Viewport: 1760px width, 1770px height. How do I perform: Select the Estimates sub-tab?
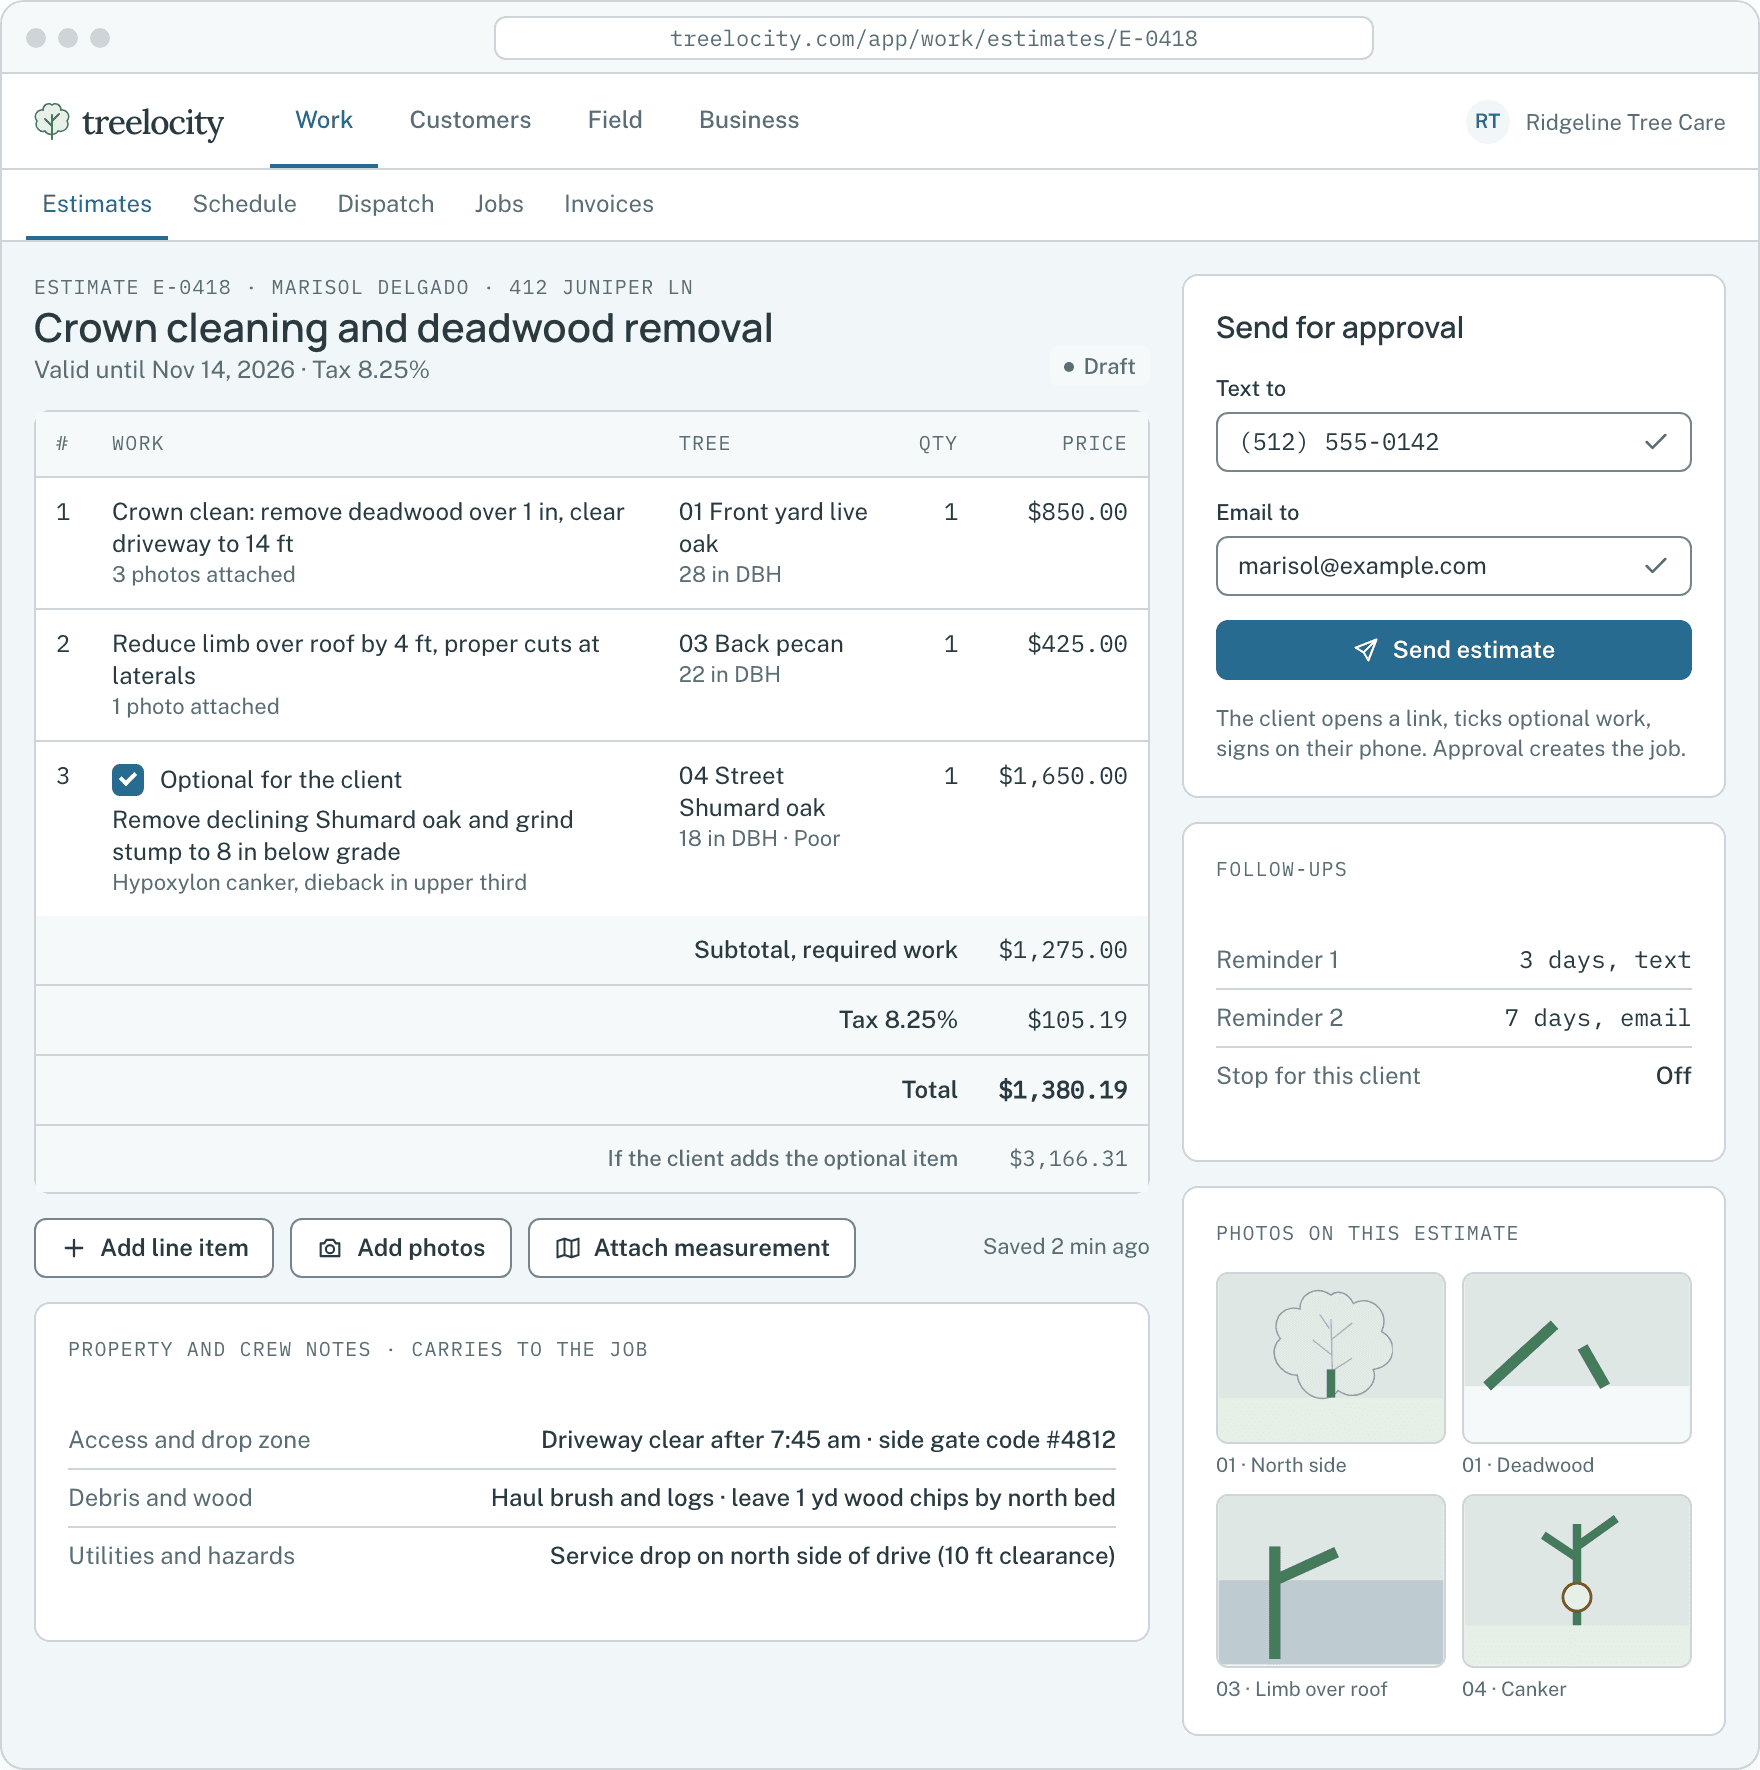[97, 205]
